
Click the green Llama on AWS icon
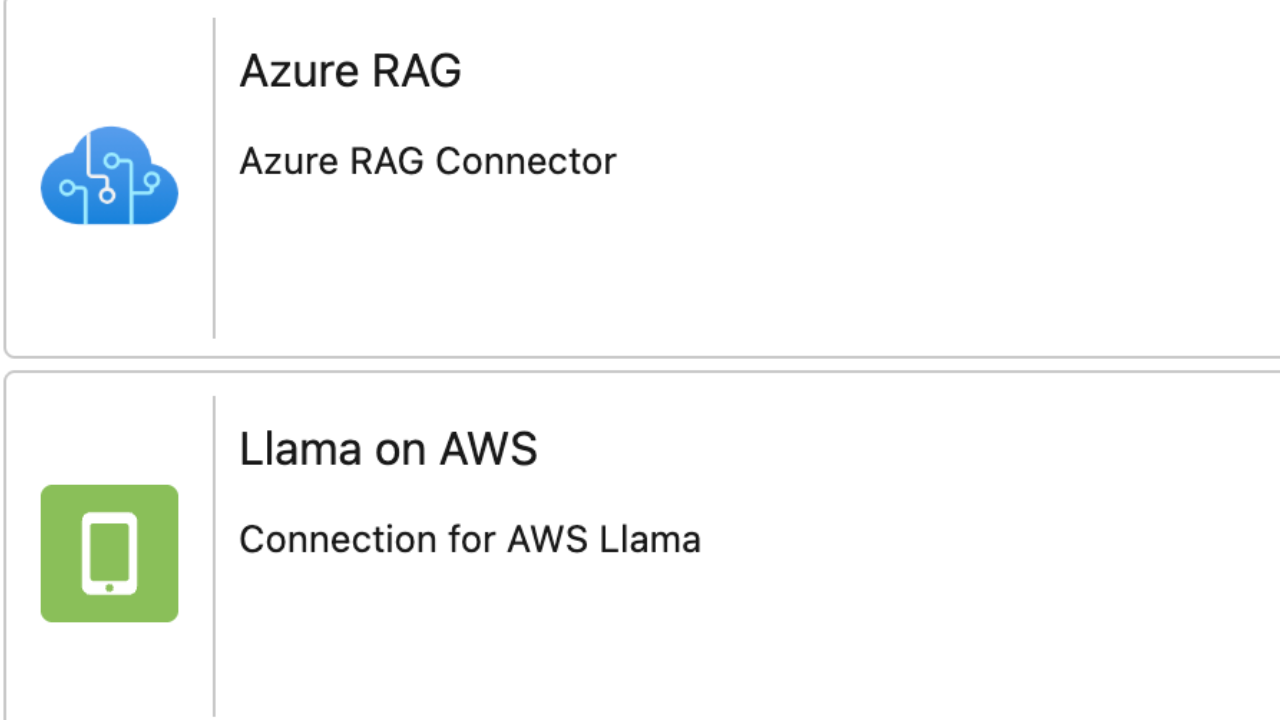(x=109, y=553)
